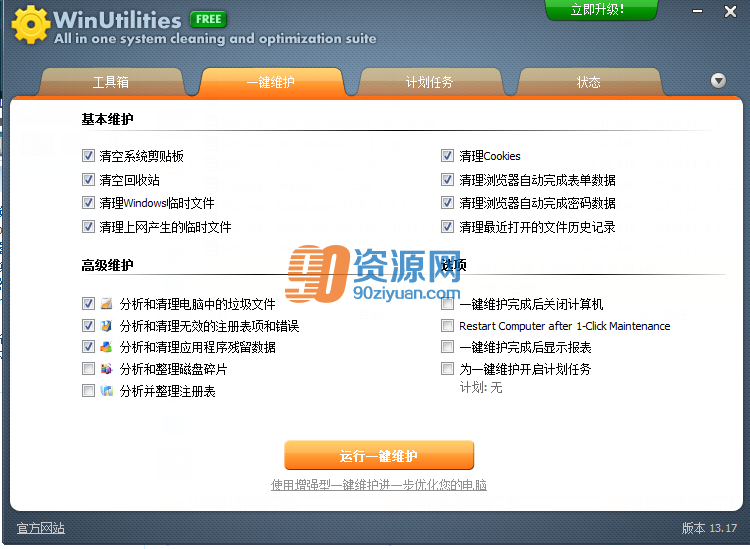Open the round dropdown arrow menu
This screenshot has height=549, width=750.
tap(718, 80)
